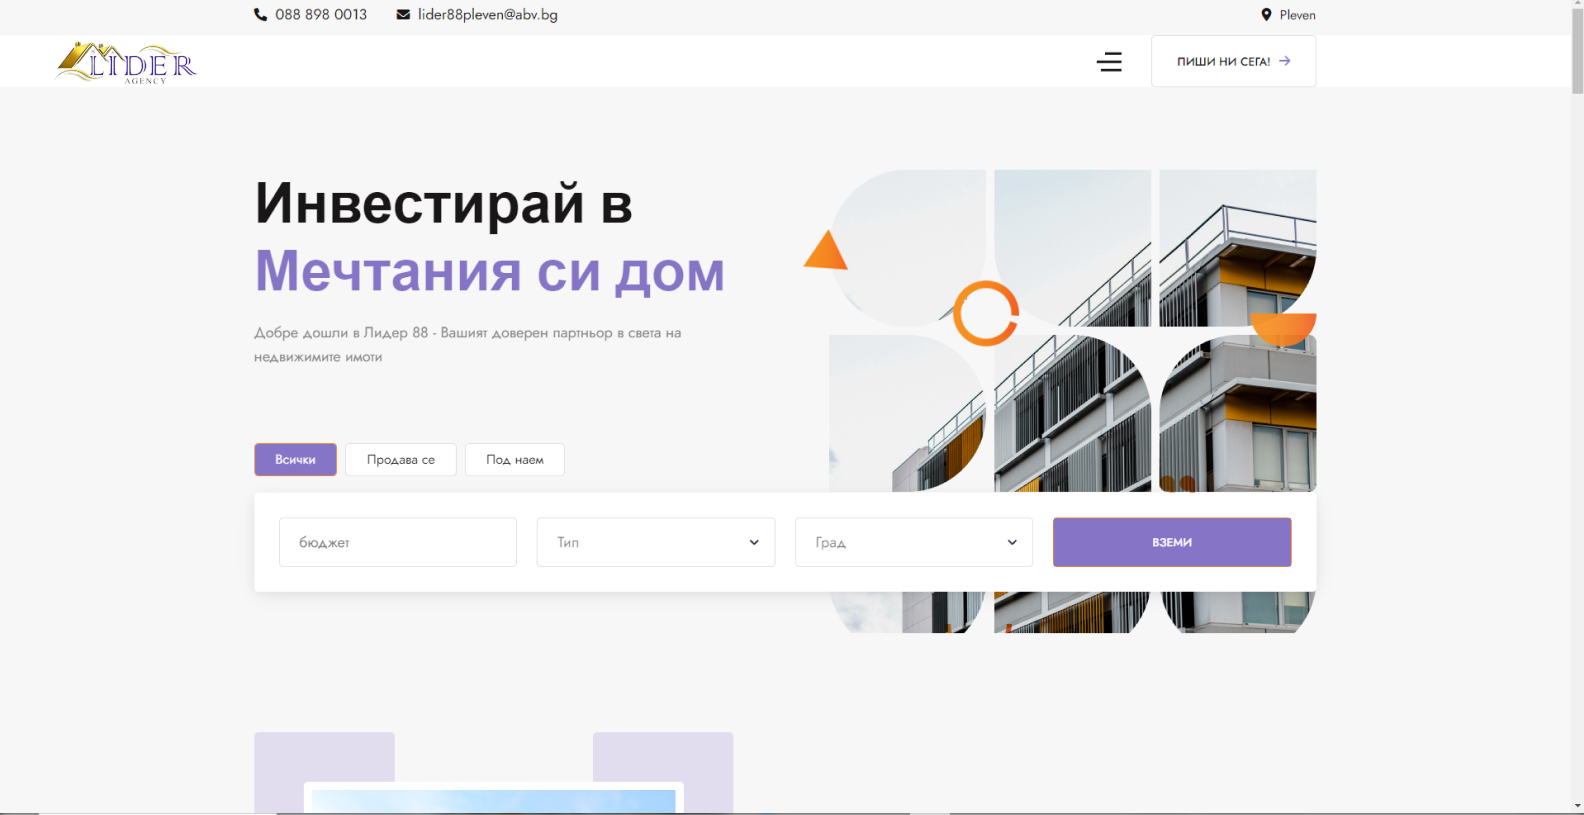
Task: Click the scrollbar down arrow
Action: pyautogui.click(x=1577, y=806)
